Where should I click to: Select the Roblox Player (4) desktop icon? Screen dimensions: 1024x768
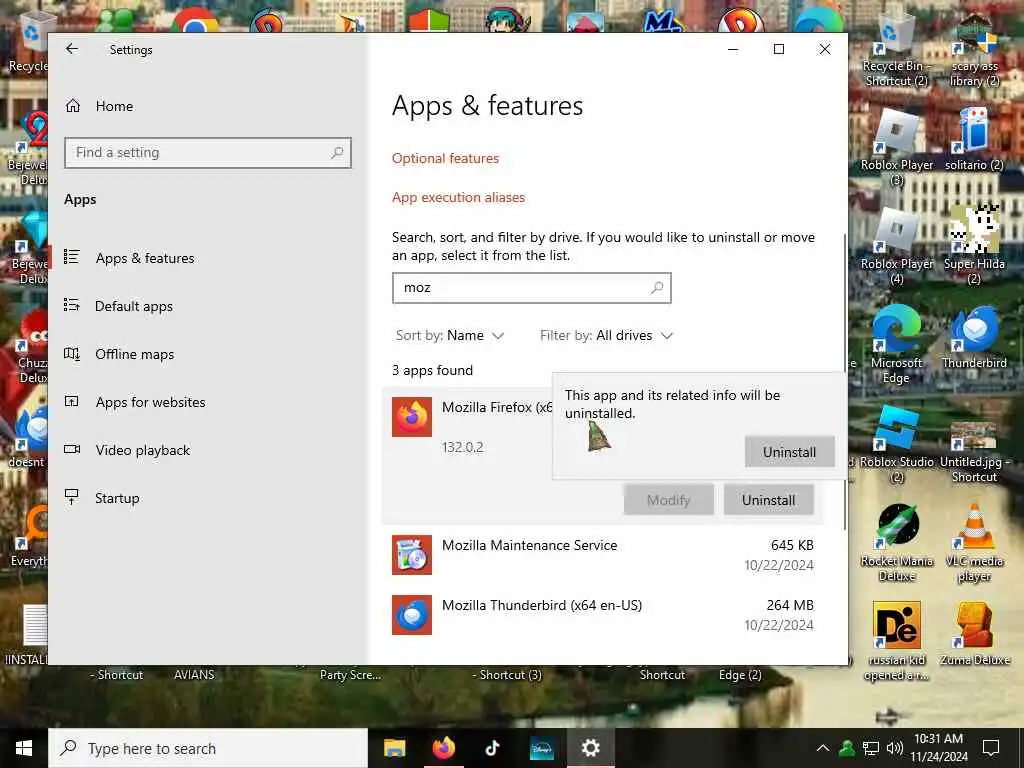pyautogui.click(x=897, y=246)
